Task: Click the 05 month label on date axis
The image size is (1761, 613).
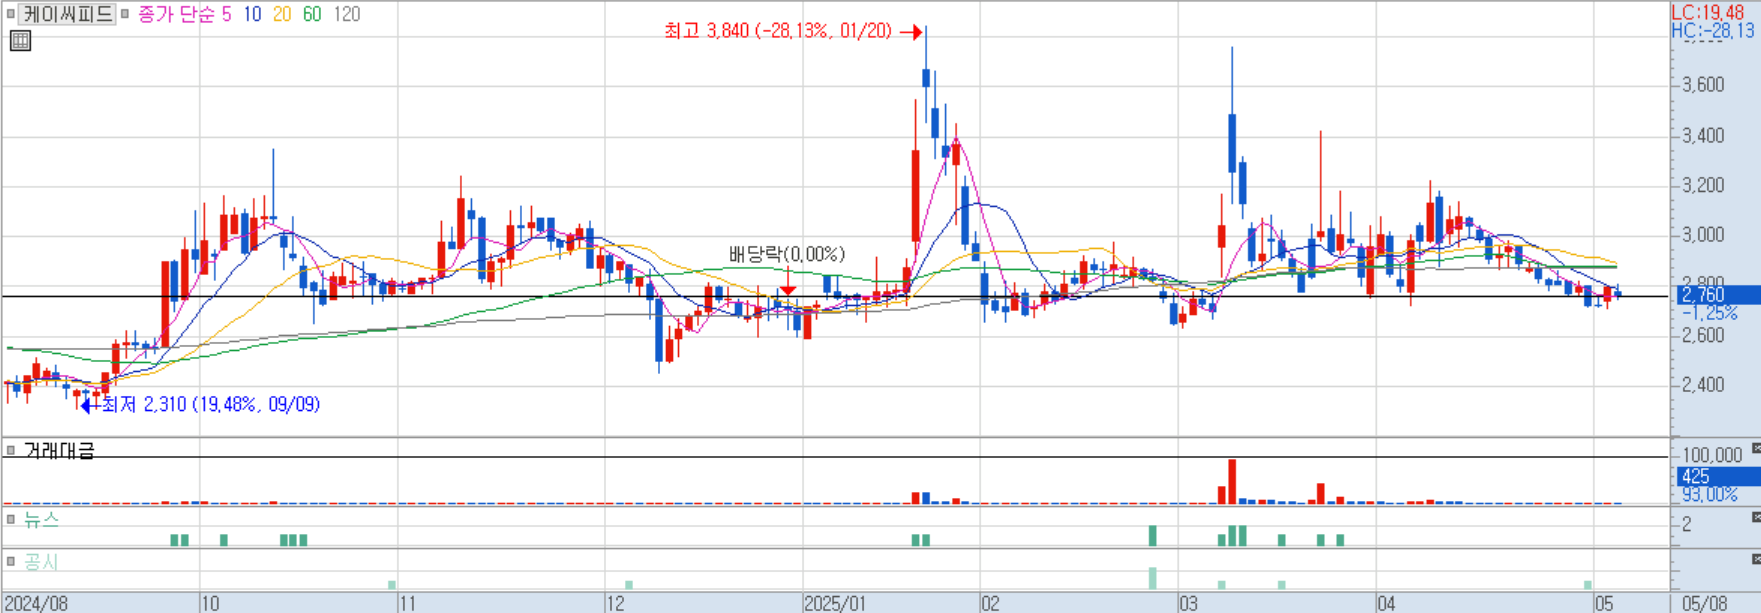Action: click(x=1604, y=603)
